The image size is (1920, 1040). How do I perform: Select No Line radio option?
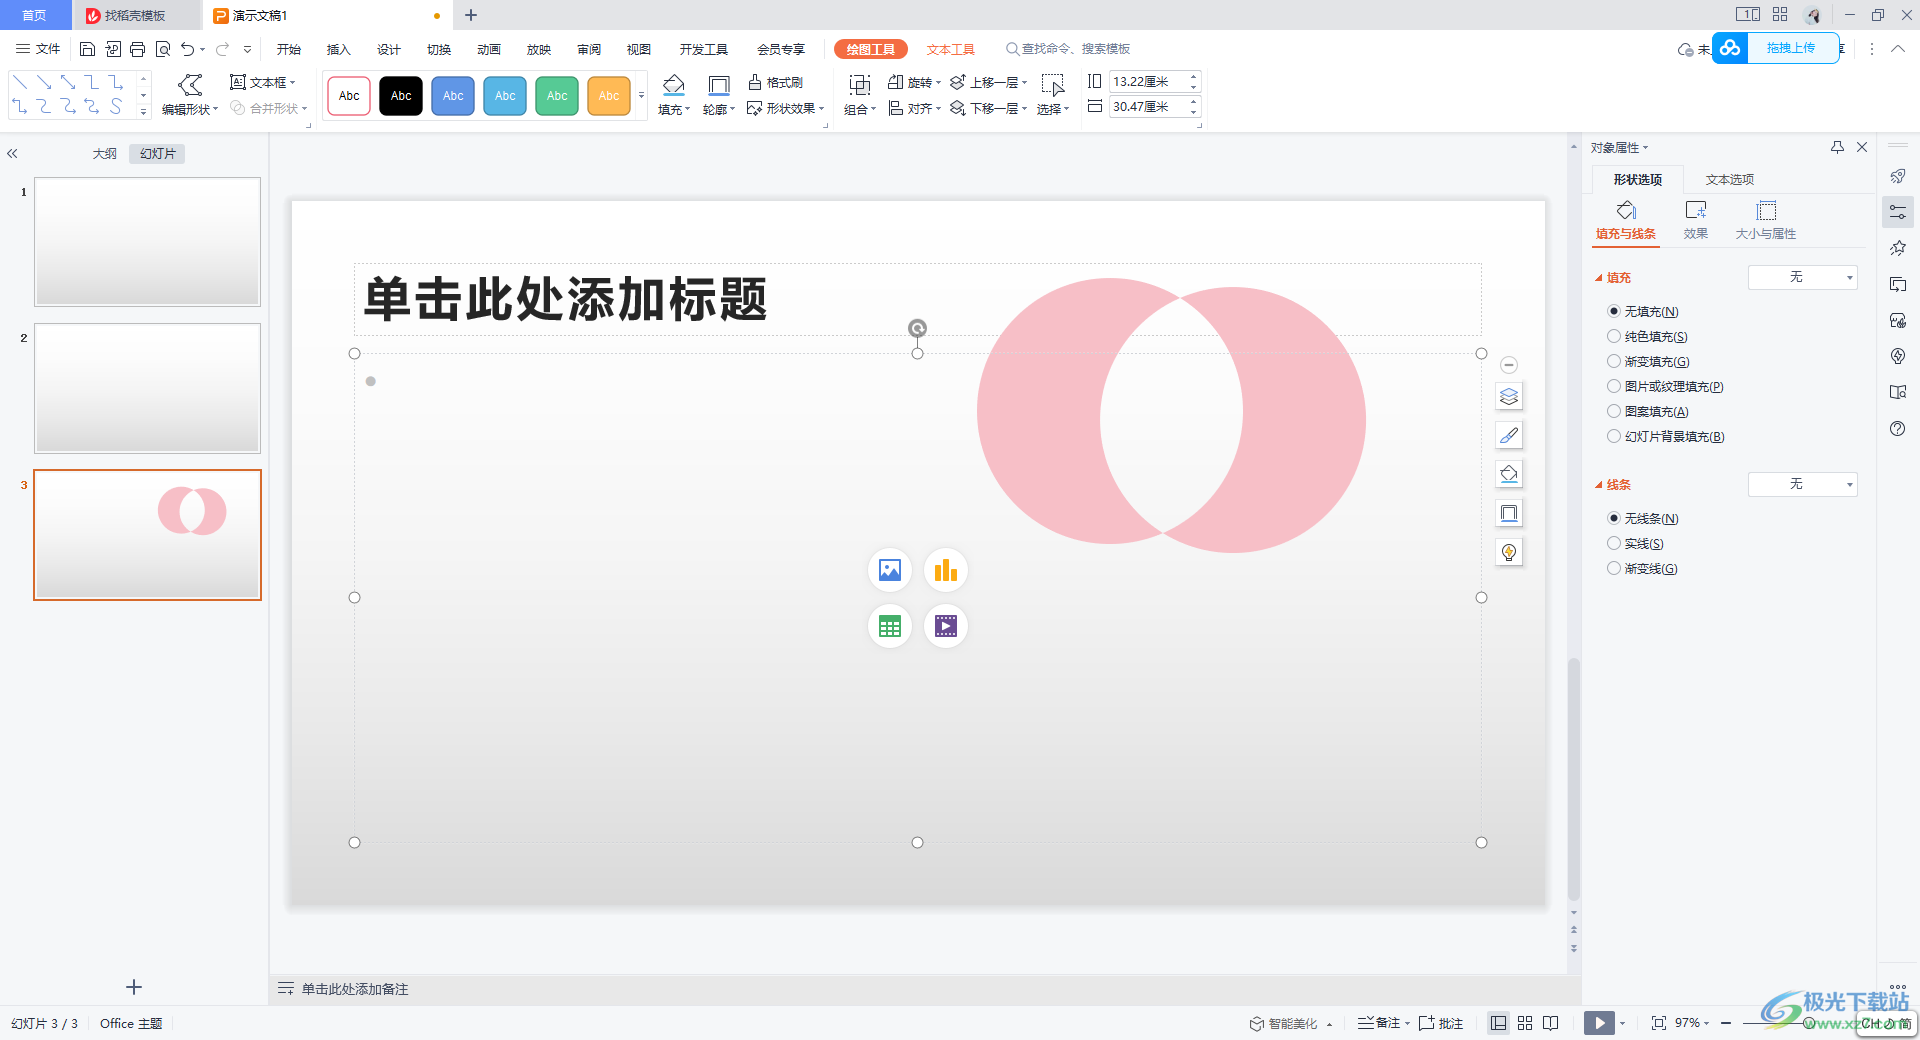[x=1614, y=519]
